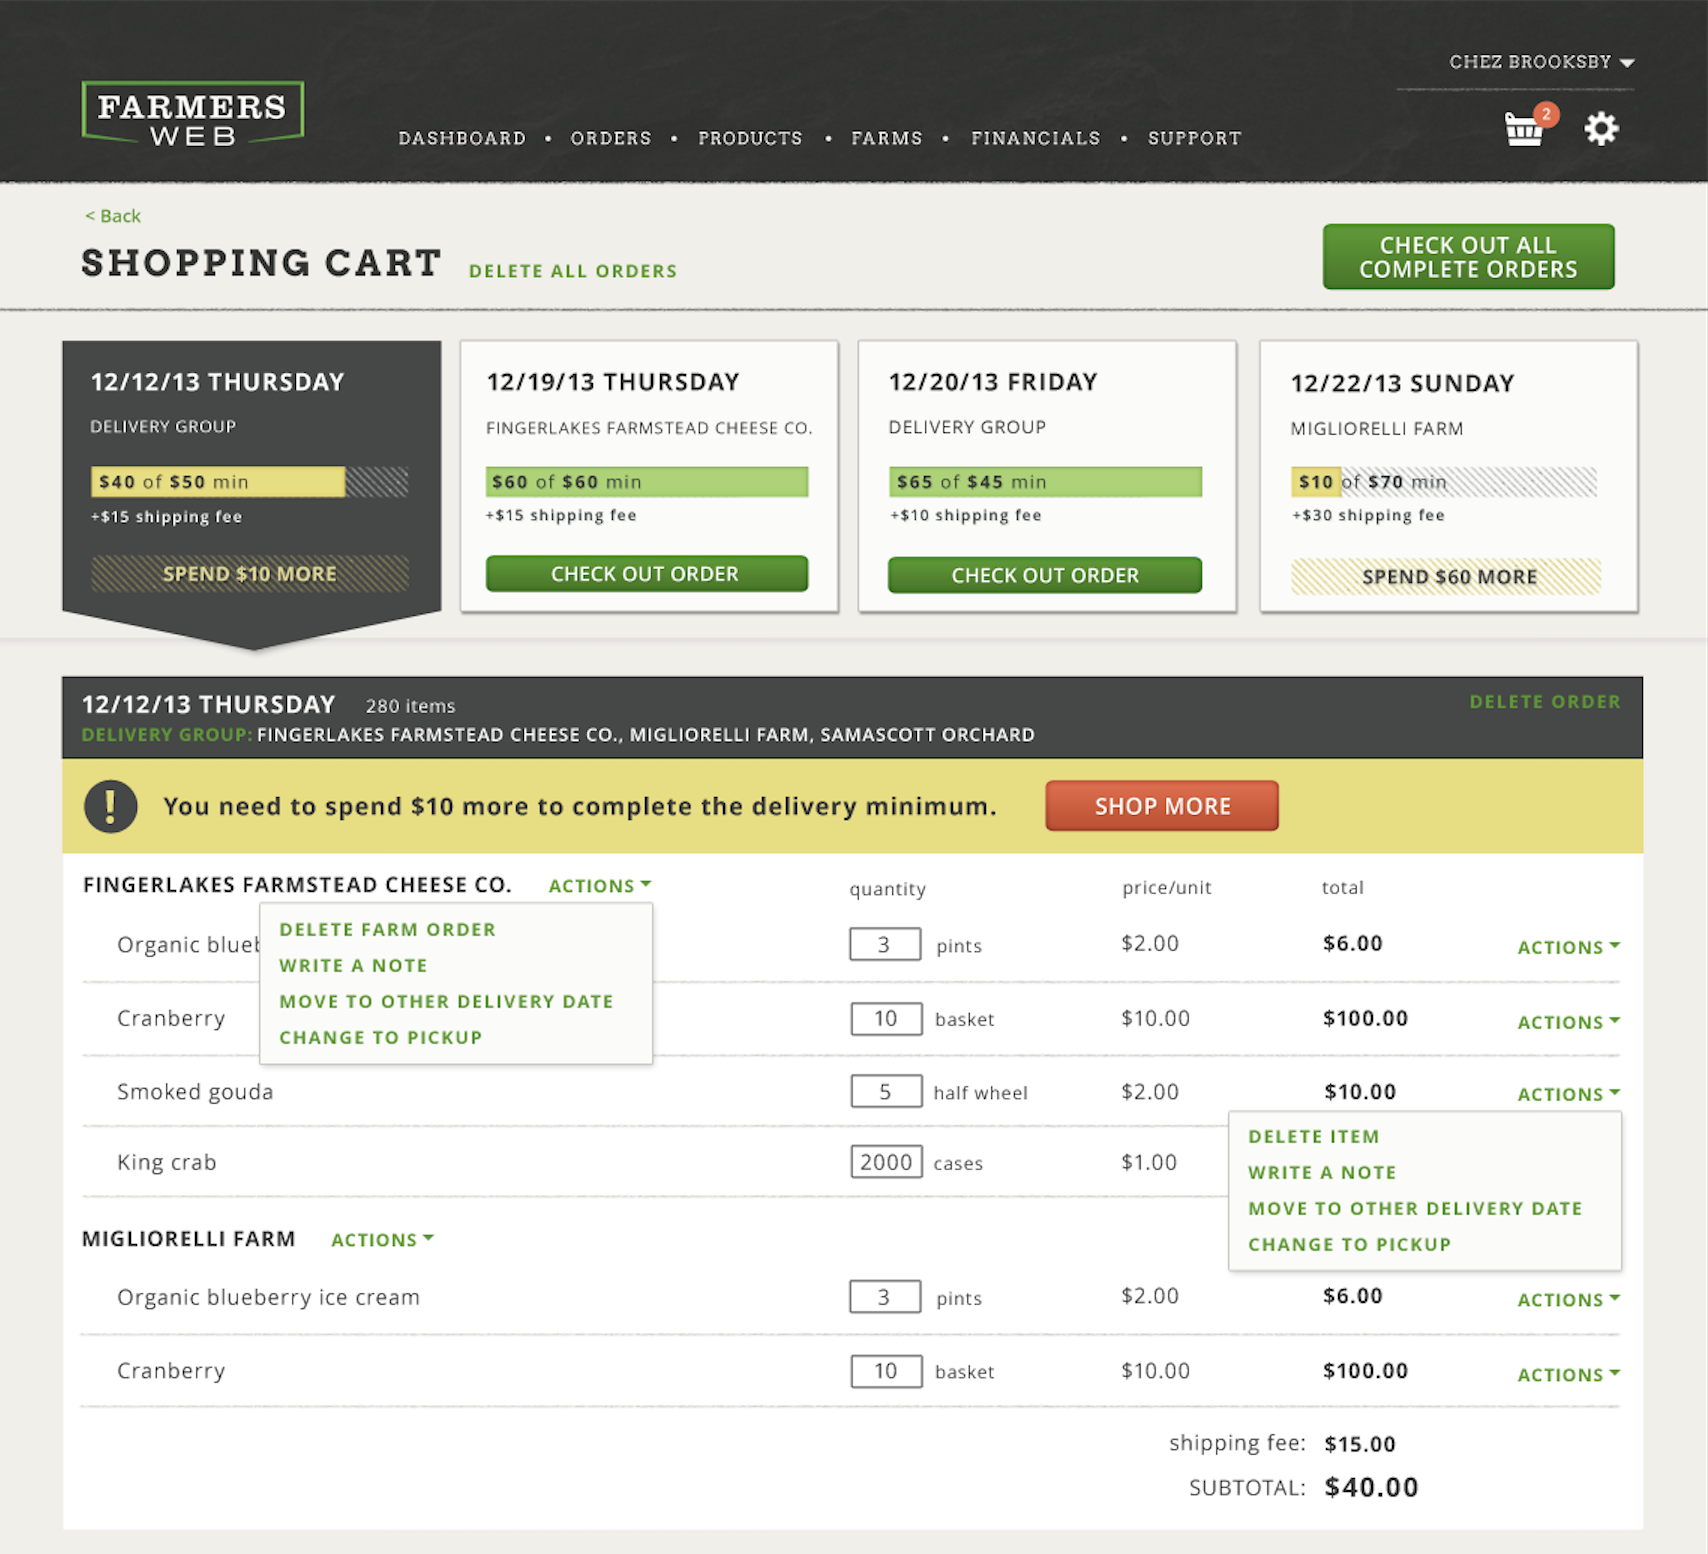This screenshot has height=1554, width=1708.
Task: Edit quantity field for King crab
Action: tap(886, 1162)
